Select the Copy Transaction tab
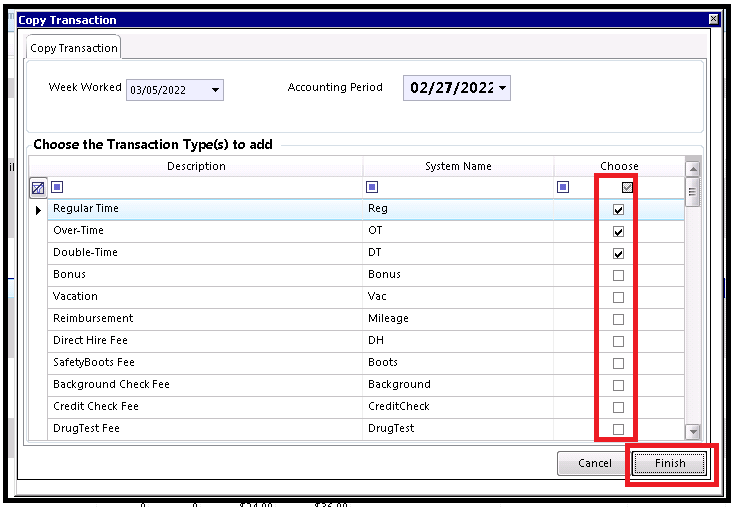737x507 pixels. point(74,48)
